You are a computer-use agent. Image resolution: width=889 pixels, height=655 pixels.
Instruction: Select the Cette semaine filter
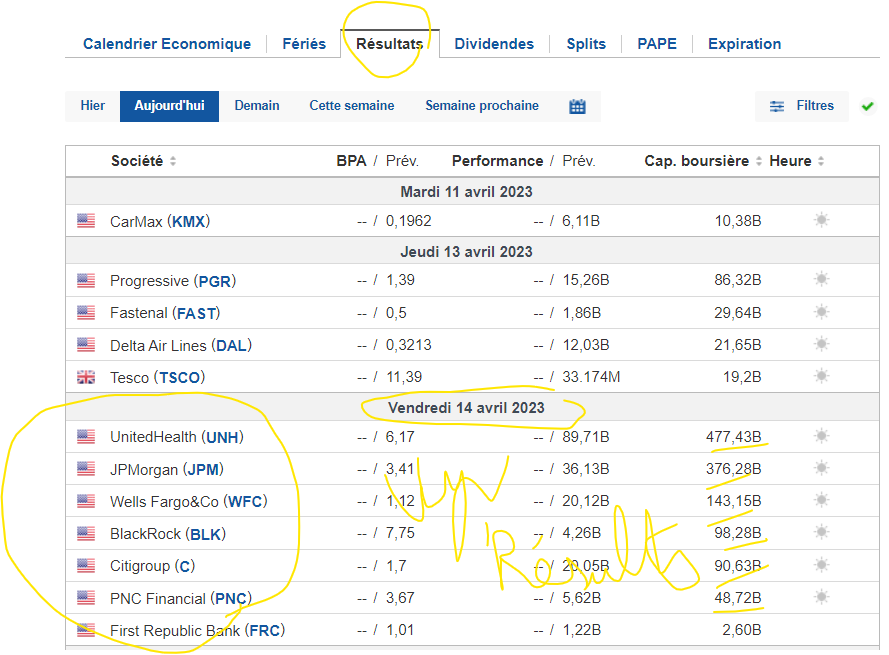click(352, 106)
